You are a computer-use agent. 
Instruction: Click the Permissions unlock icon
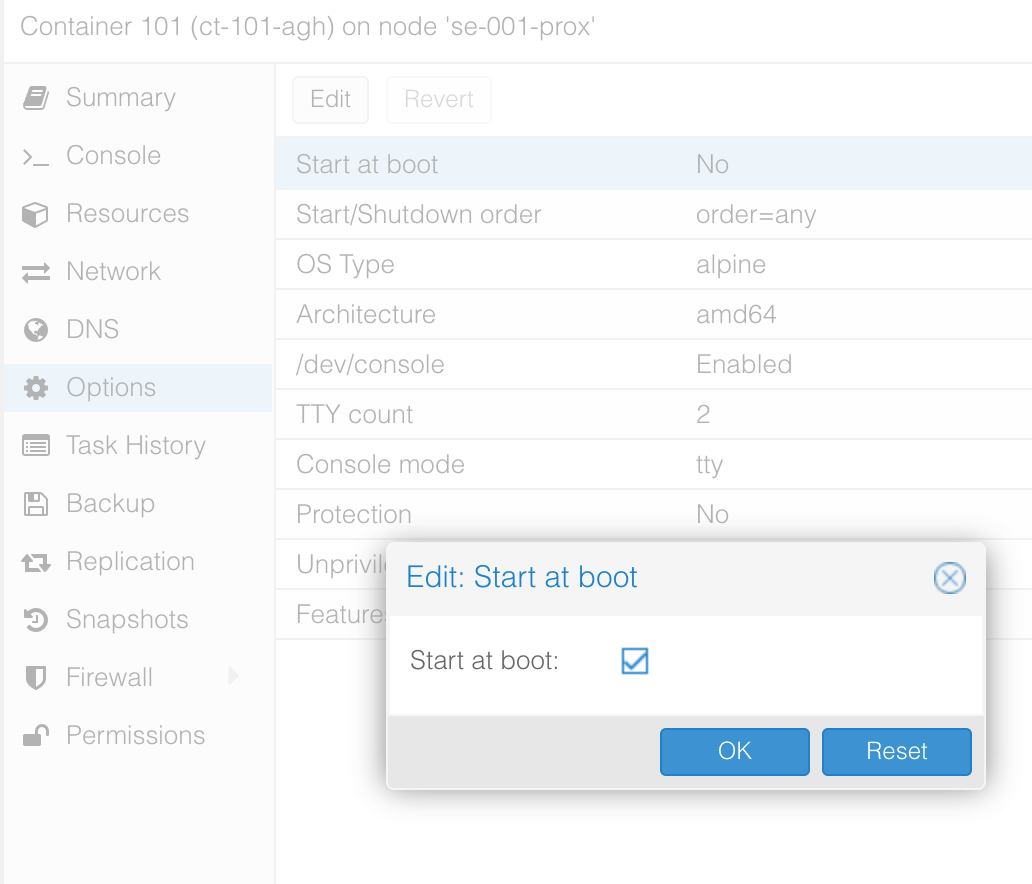(36, 736)
